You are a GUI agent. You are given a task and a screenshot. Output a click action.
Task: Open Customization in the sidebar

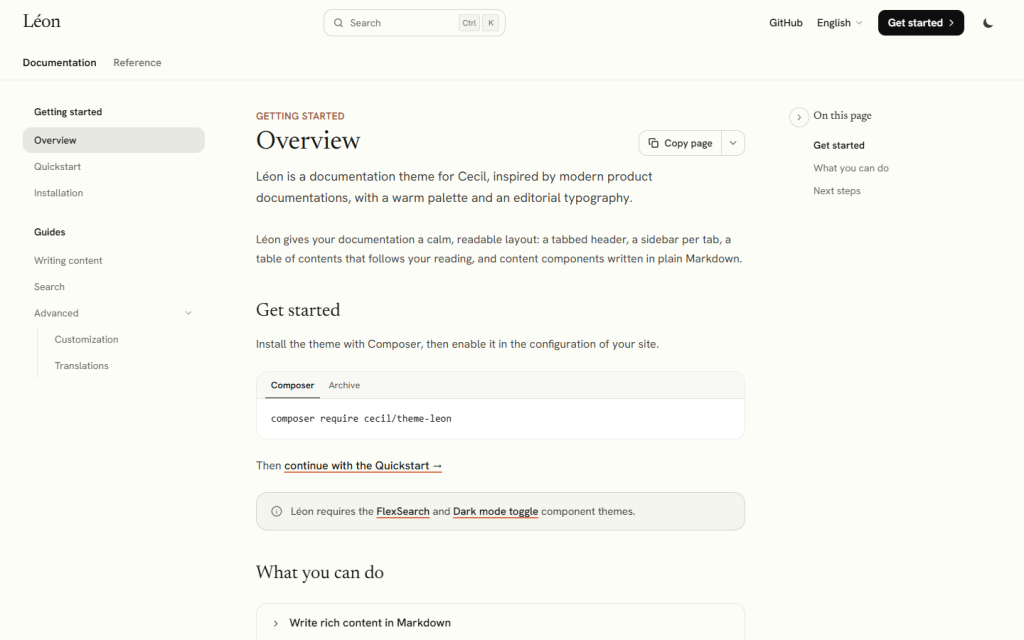86,340
